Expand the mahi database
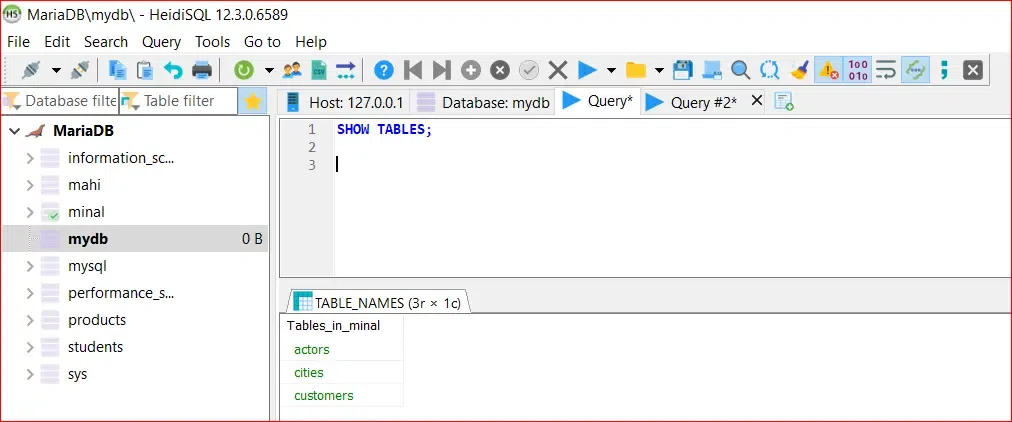 [x=30, y=185]
